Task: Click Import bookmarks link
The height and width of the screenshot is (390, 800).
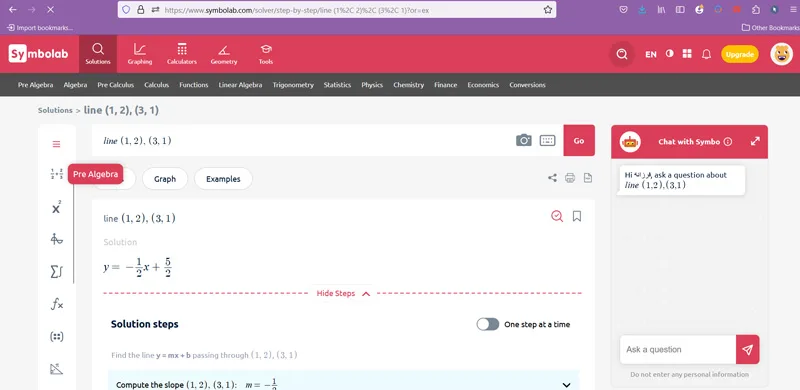Action: pos(40,28)
